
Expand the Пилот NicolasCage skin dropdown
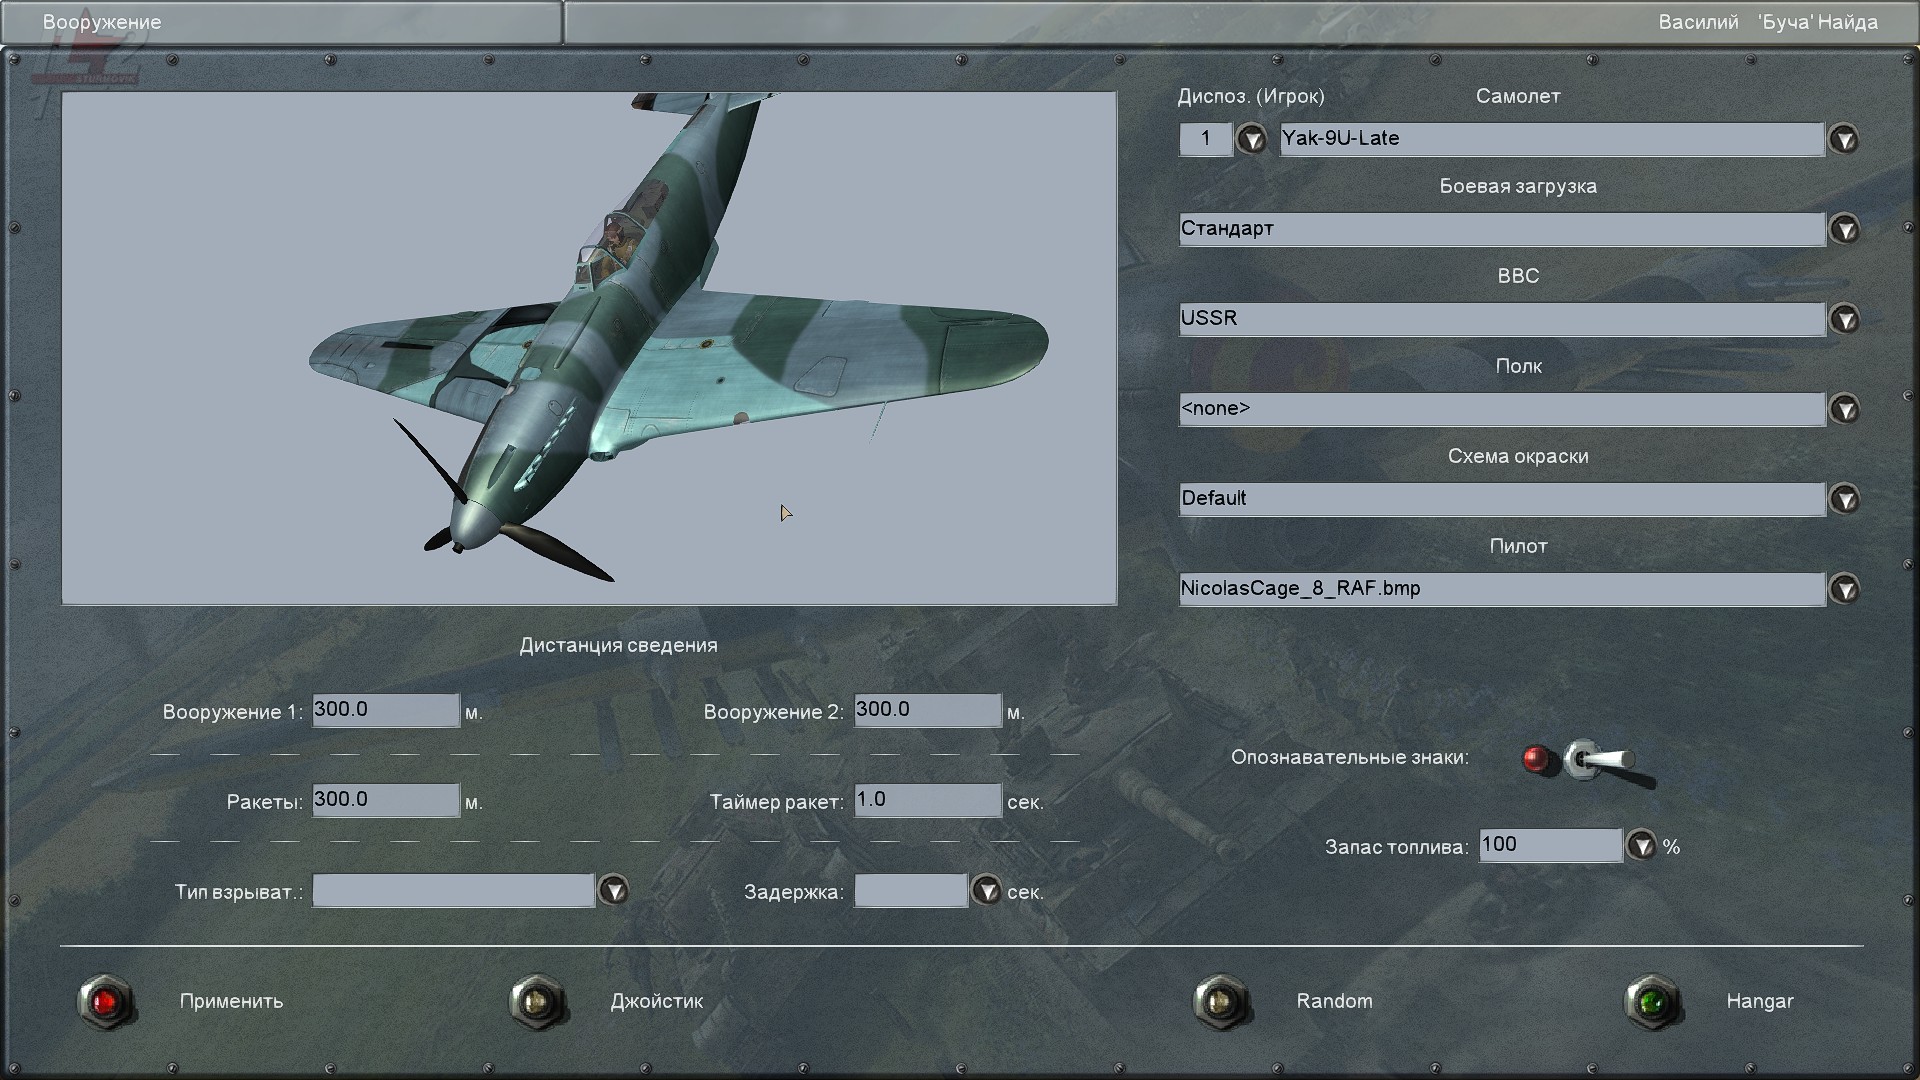pyautogui.click(x=1844, y=589)
